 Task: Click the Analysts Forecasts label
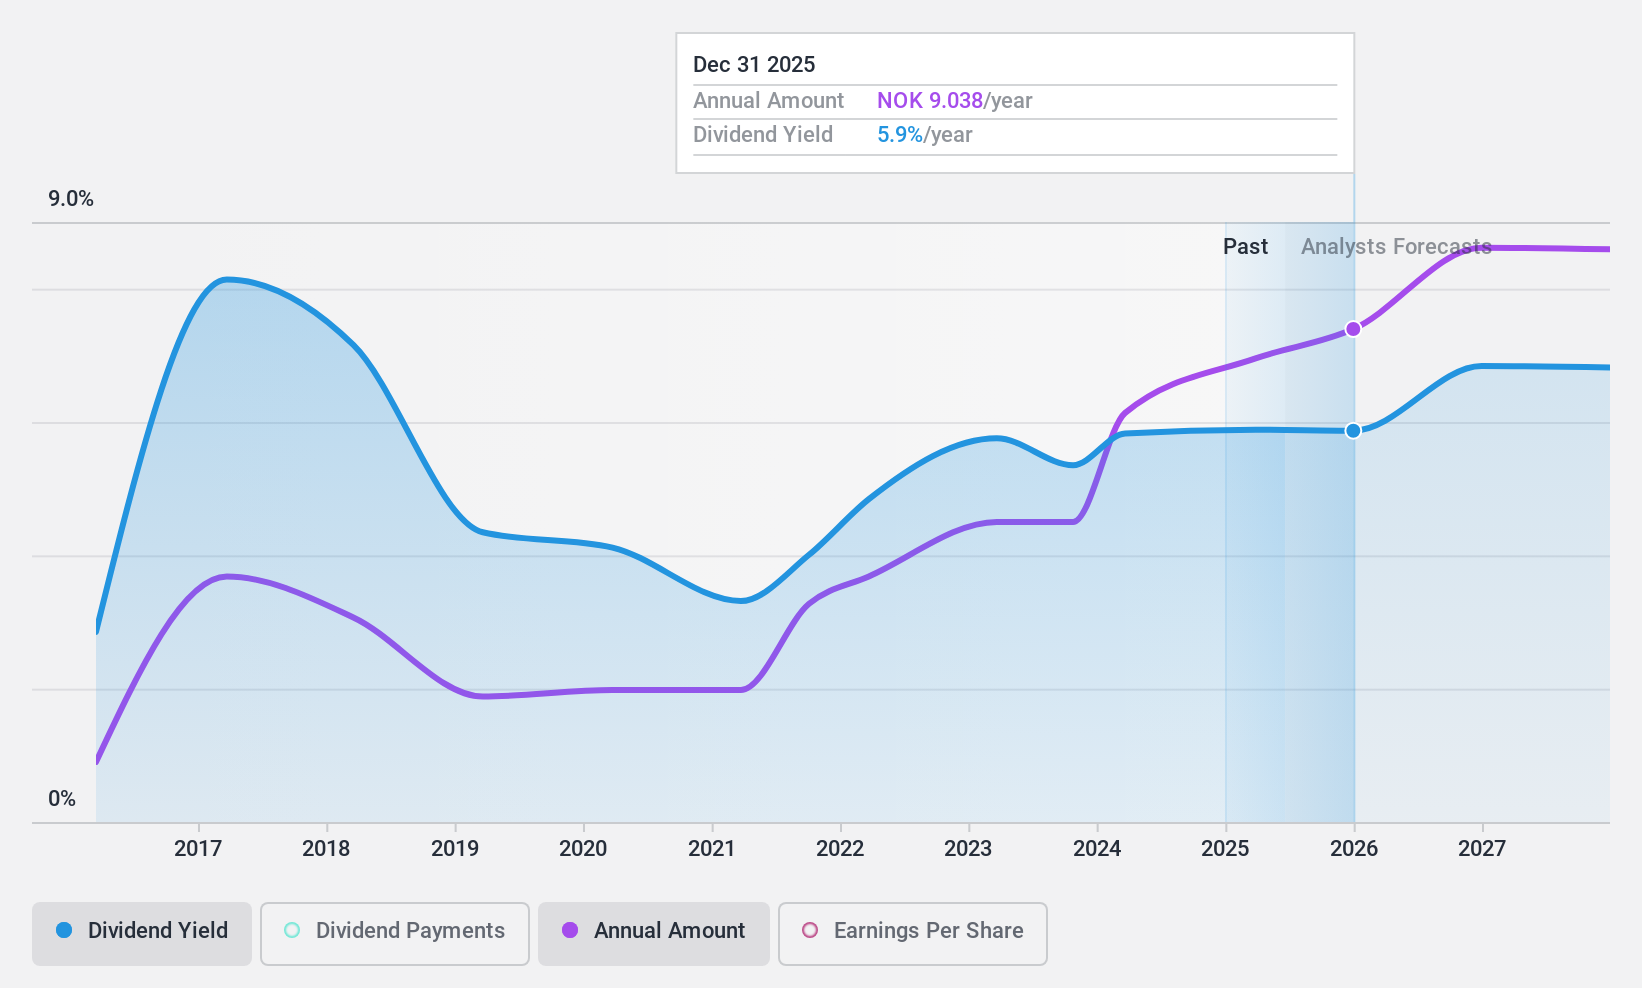click(1396, 247)
